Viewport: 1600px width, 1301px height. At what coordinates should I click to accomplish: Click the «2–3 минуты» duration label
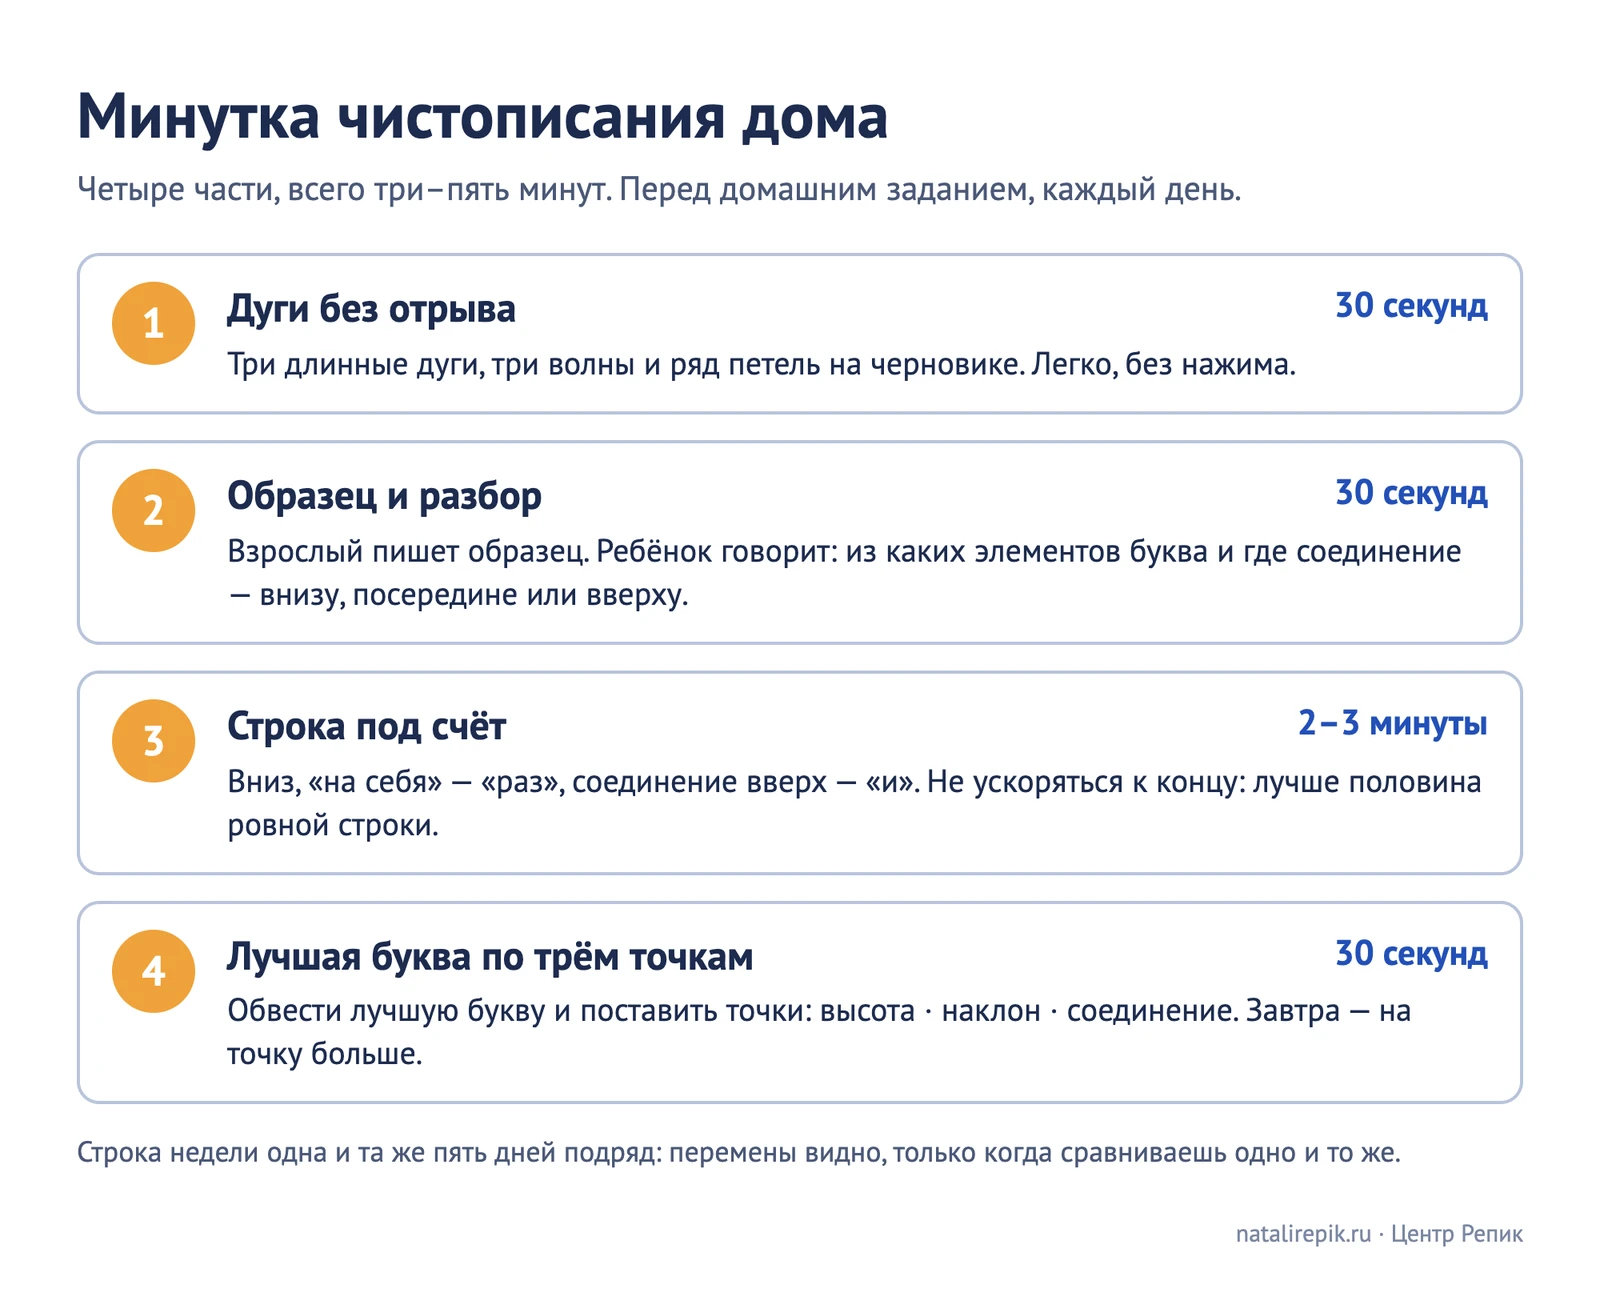[1392, 723]
